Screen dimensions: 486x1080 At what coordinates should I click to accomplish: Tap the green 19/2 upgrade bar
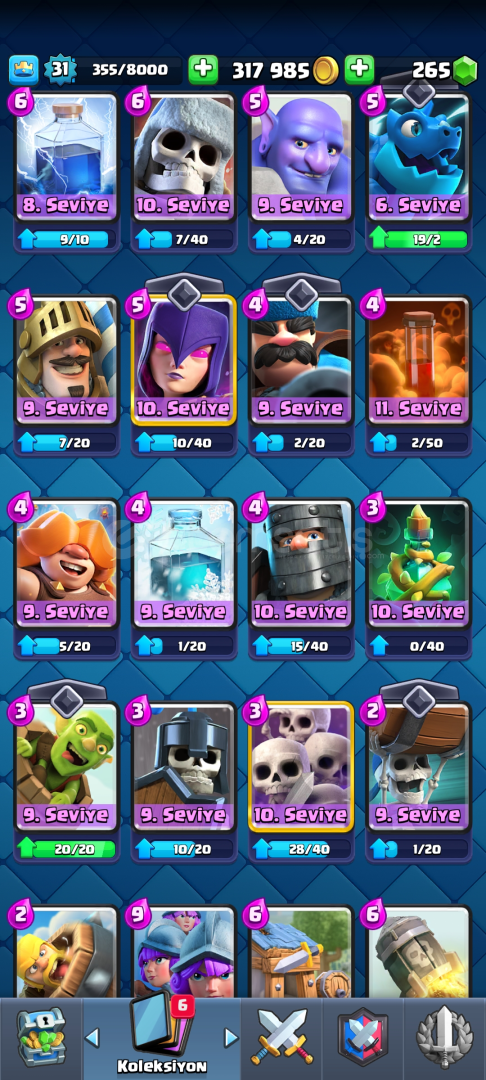[418, 239]
